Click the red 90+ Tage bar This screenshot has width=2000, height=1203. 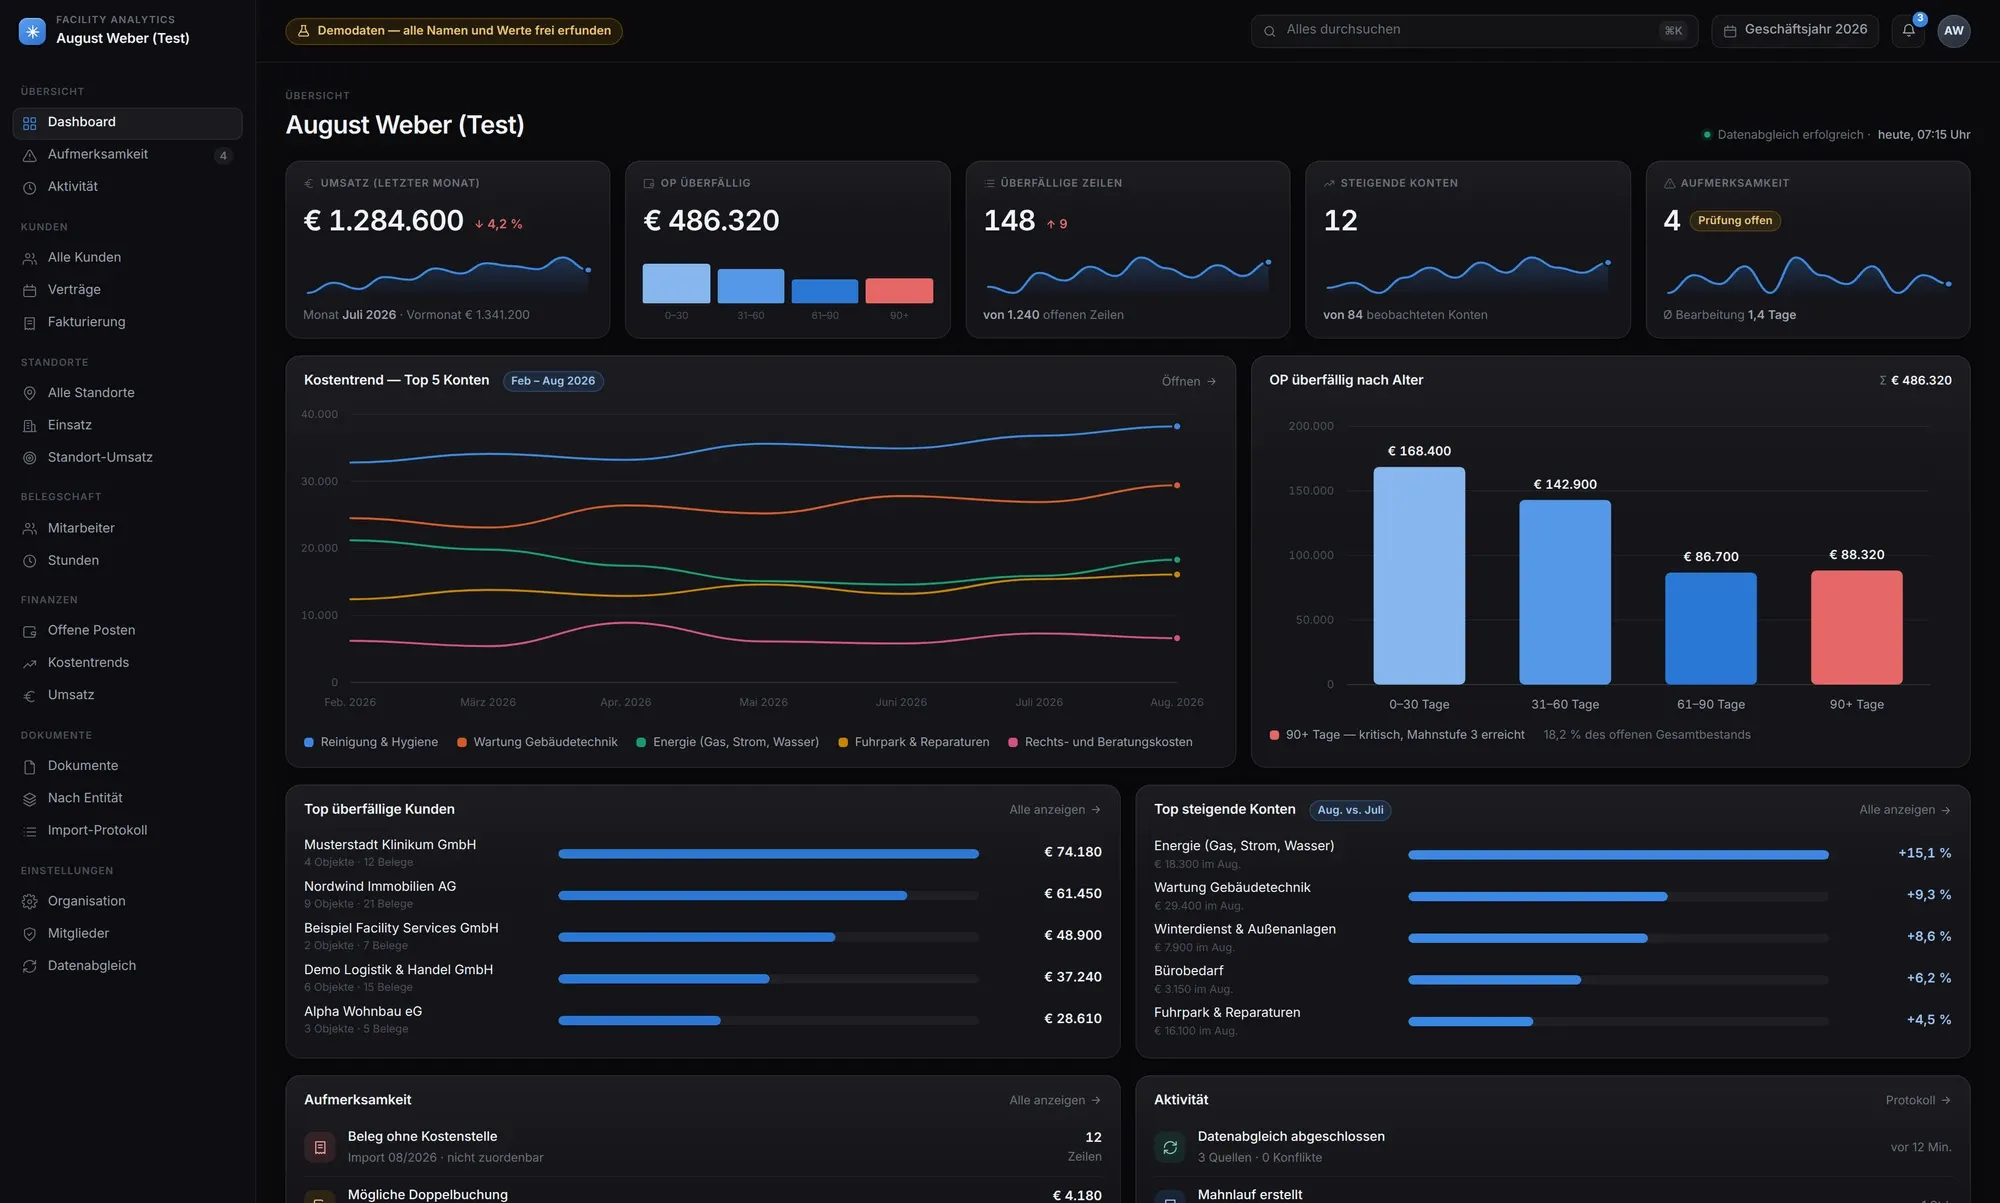1857,628
